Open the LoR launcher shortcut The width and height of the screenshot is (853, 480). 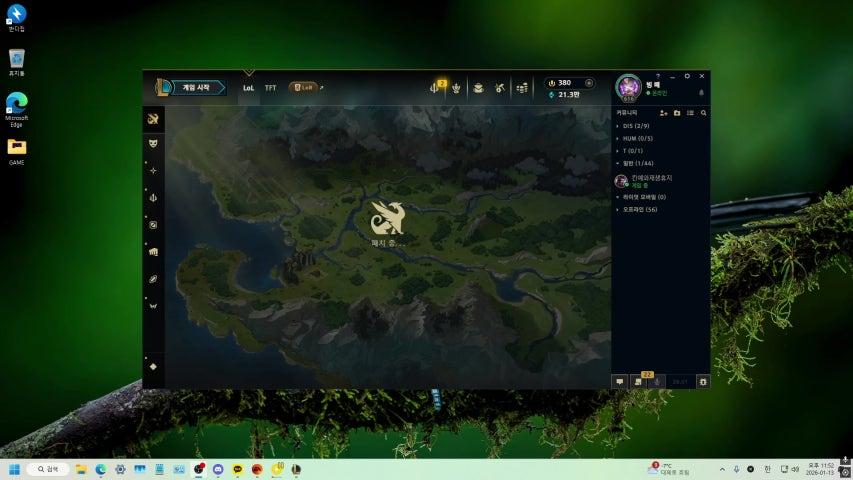303,87
